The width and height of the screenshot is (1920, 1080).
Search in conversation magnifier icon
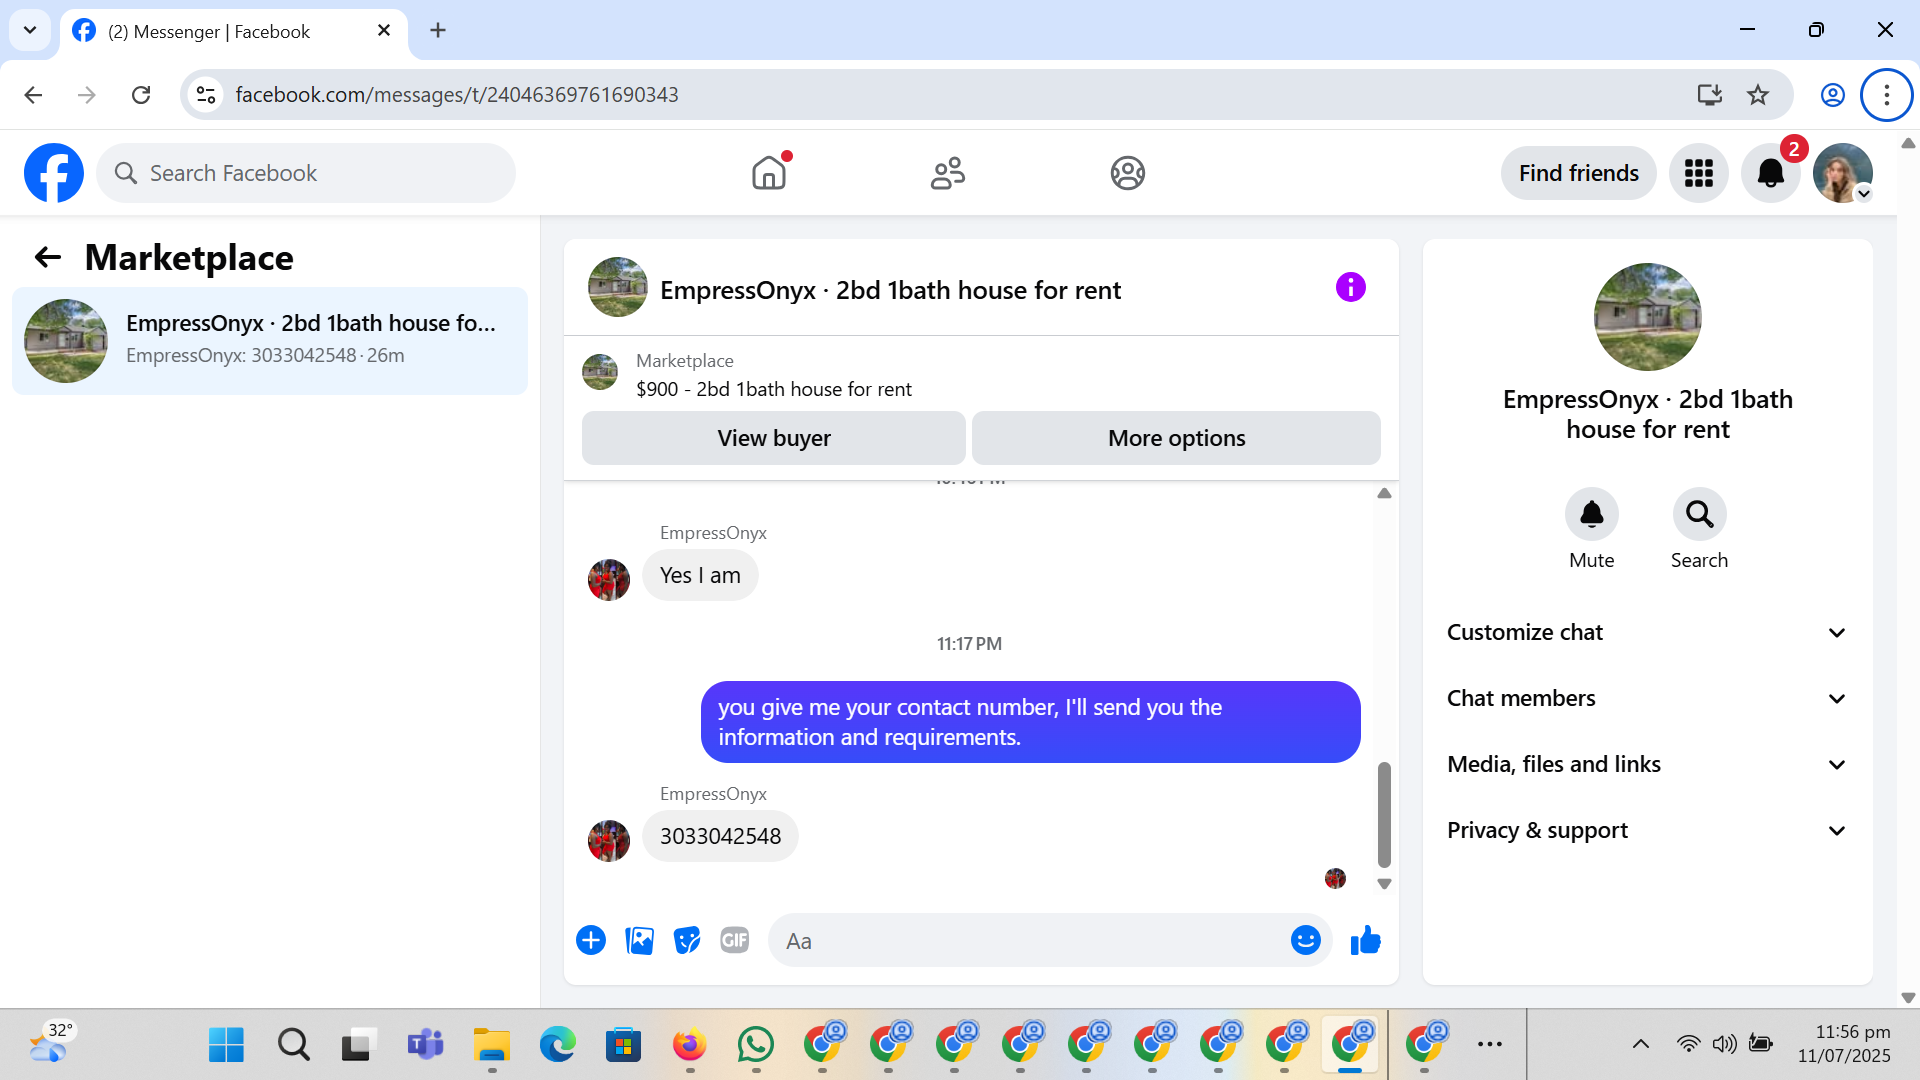click(x=1699, y=514)
